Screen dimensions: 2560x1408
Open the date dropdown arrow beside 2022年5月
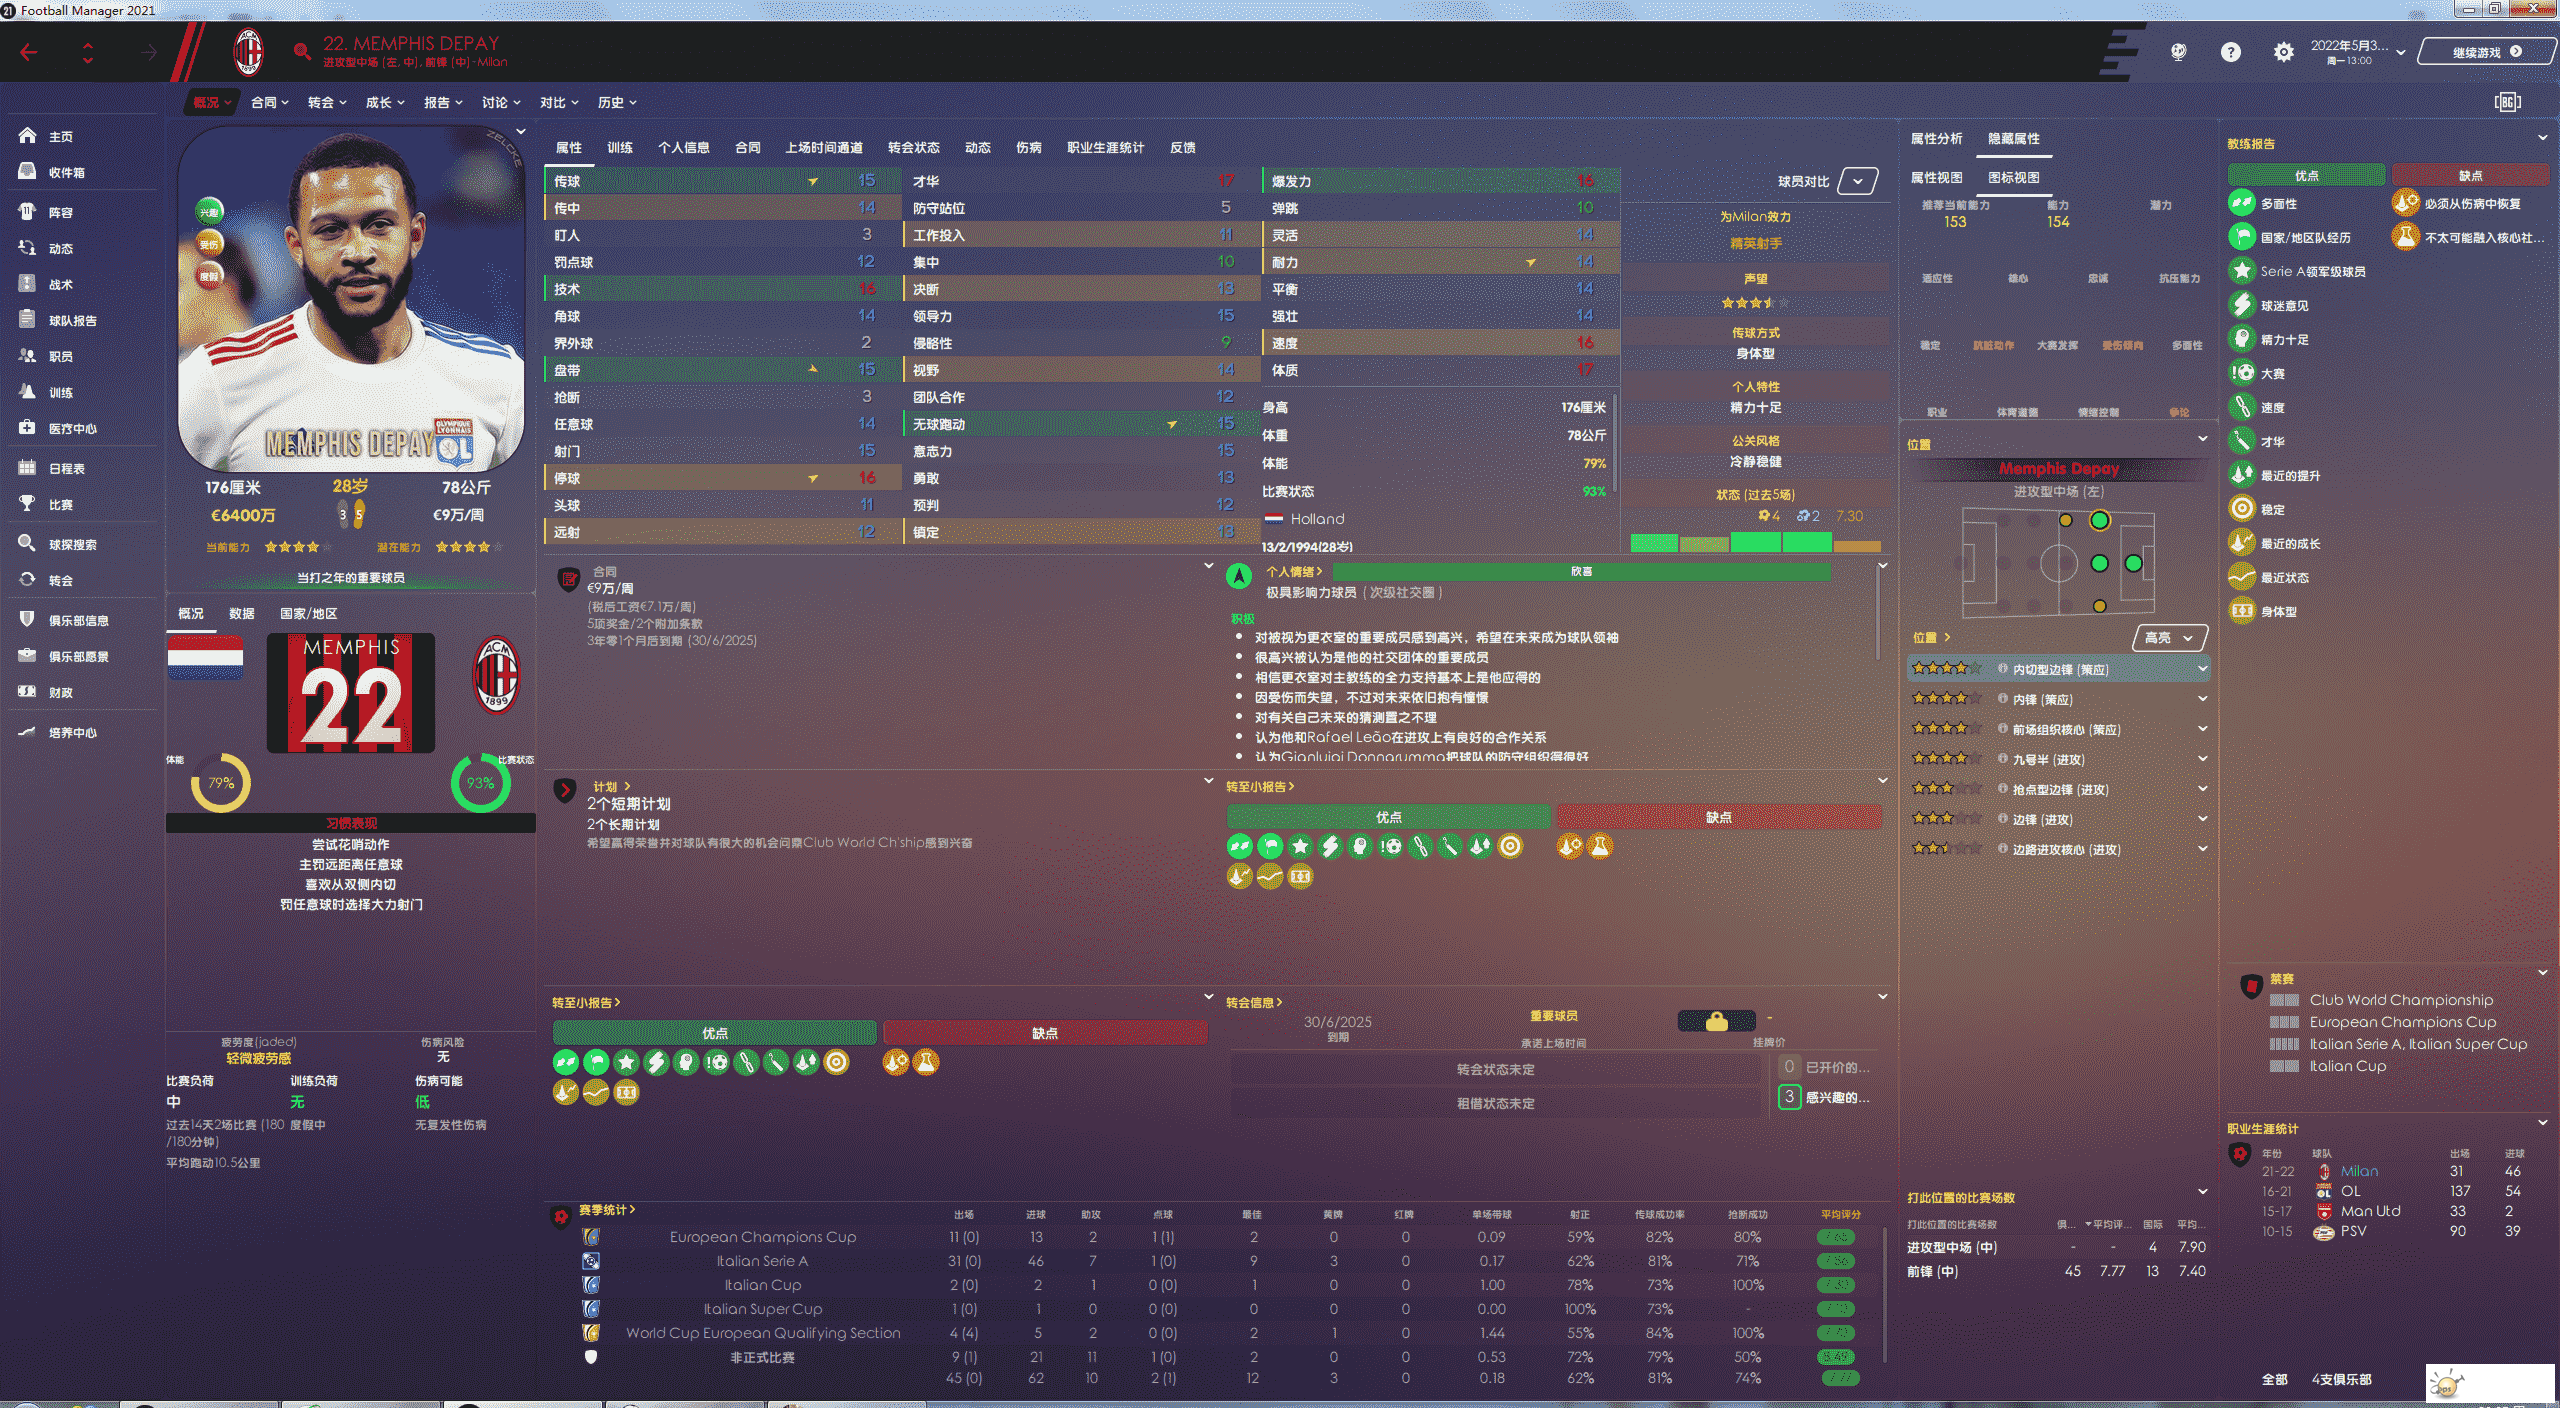tap(2400, 52)
